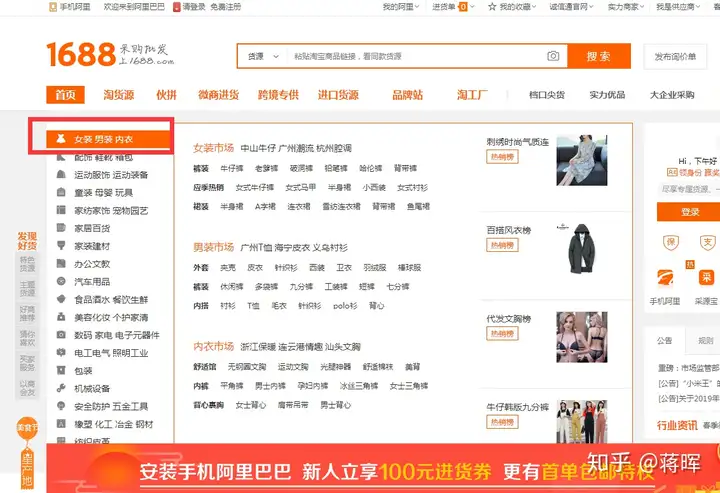
Task: Click the 特色货源 side shortcut
Action: (x=27, y=264)
